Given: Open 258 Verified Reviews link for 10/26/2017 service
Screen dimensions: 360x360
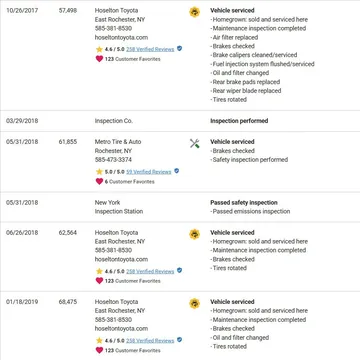Looking at the screenshot, I should (x=150, y=49).
